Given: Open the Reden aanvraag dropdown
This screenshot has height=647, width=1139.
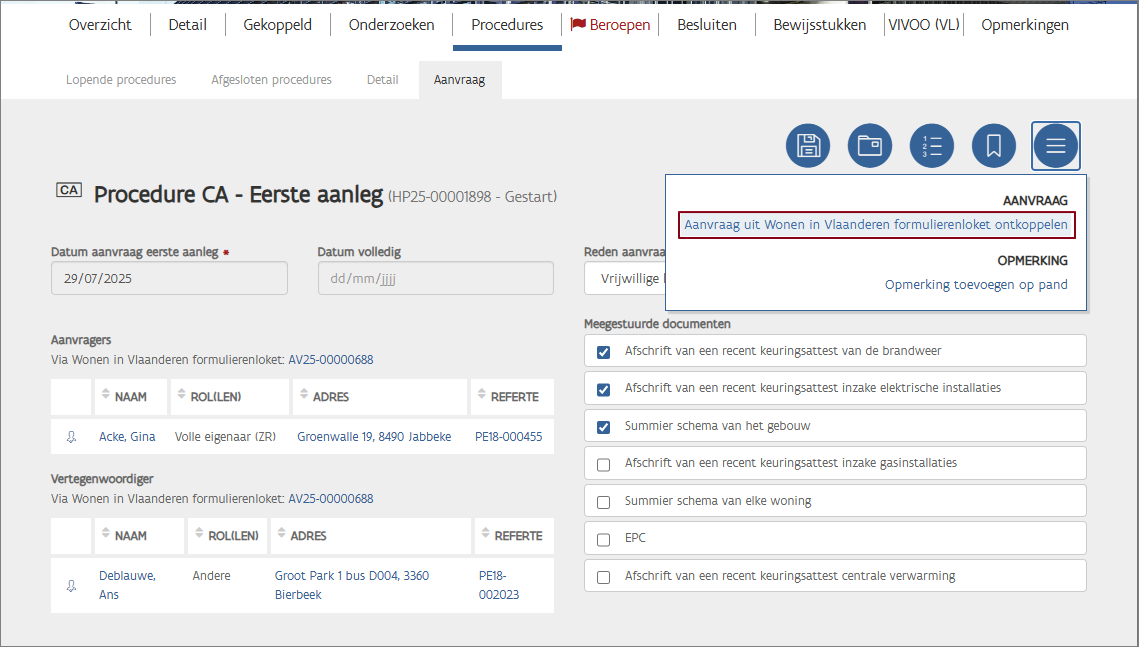Looking at the screenshot, I should pos(624,279).
